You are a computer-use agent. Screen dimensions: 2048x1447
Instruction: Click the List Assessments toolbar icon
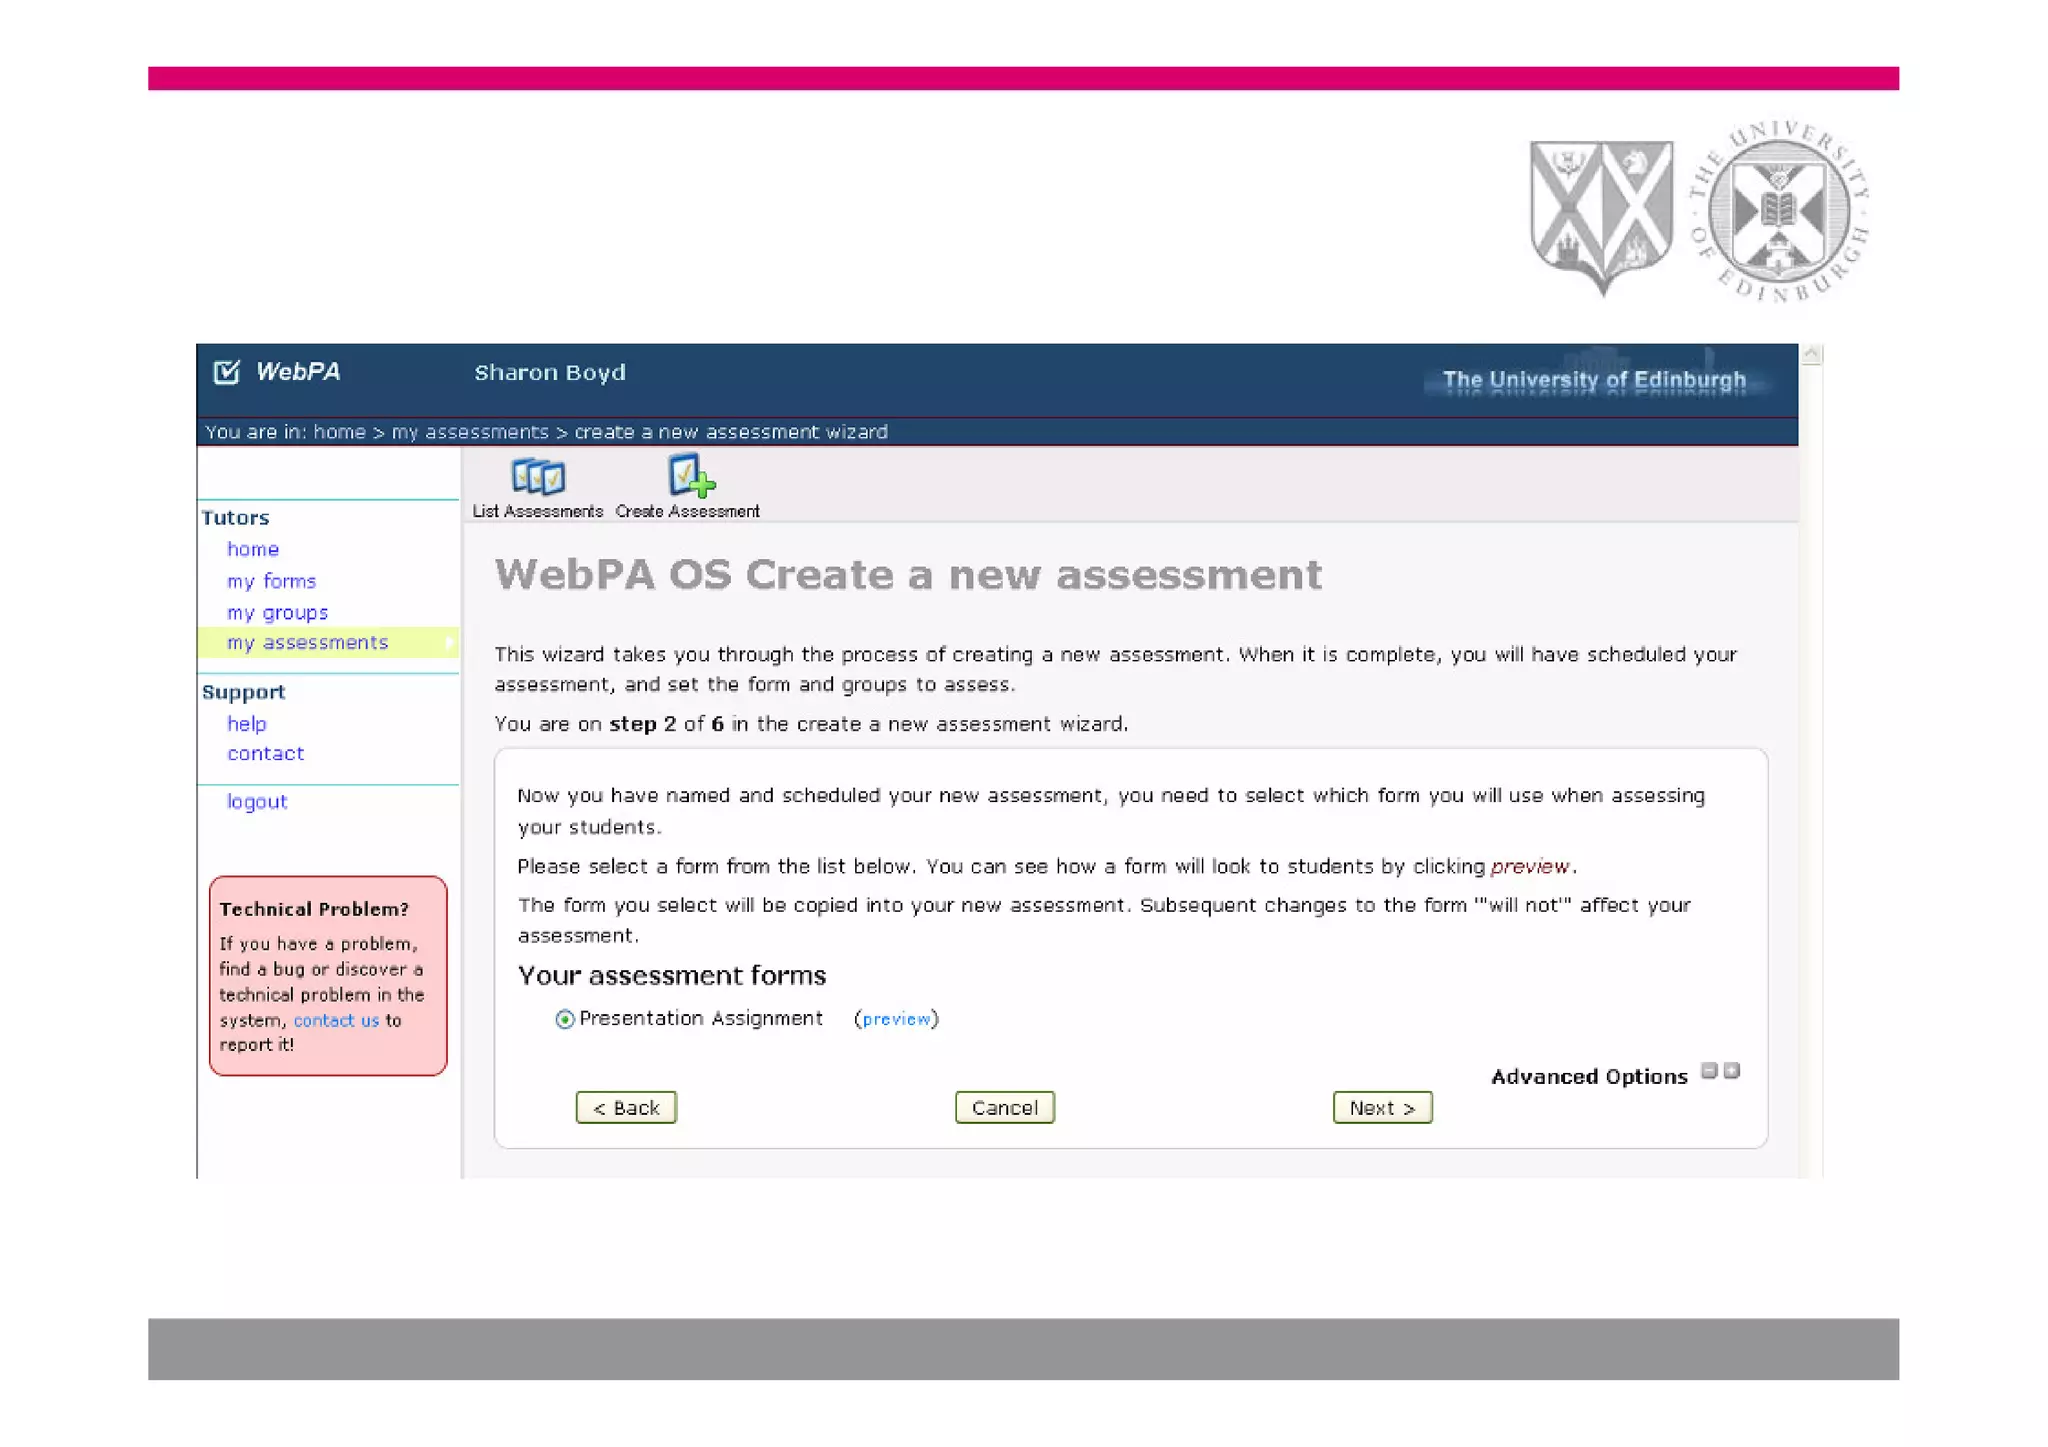538,478
